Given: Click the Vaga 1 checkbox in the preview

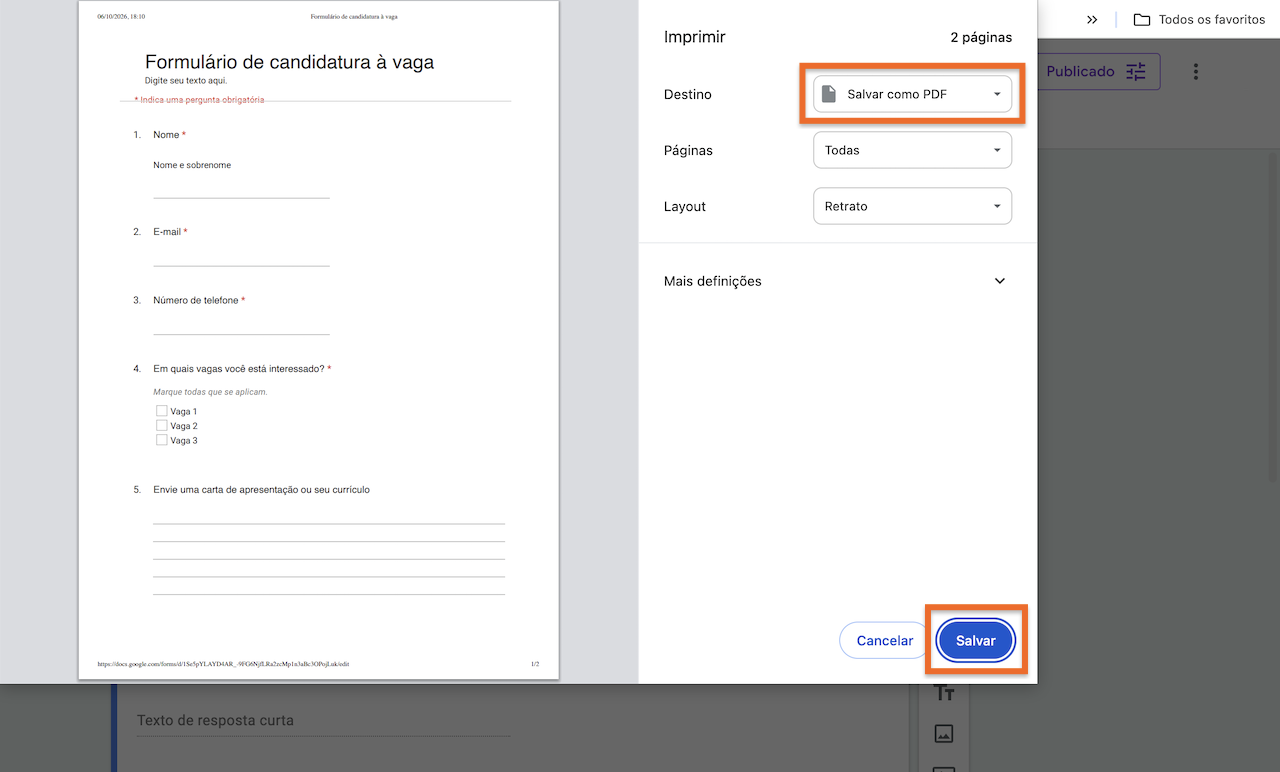Looking at the screenshot, I should (161, 411).
